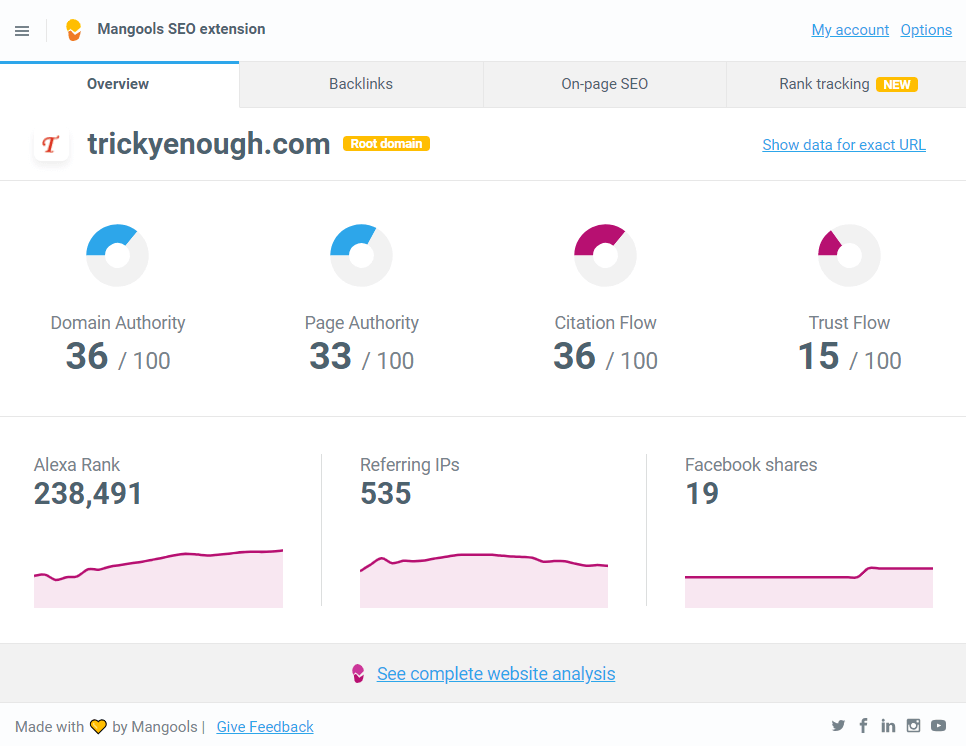966x746 pixels.
Task: Open Mangools Twitter page icon
Action: click(x=838, y=726)
